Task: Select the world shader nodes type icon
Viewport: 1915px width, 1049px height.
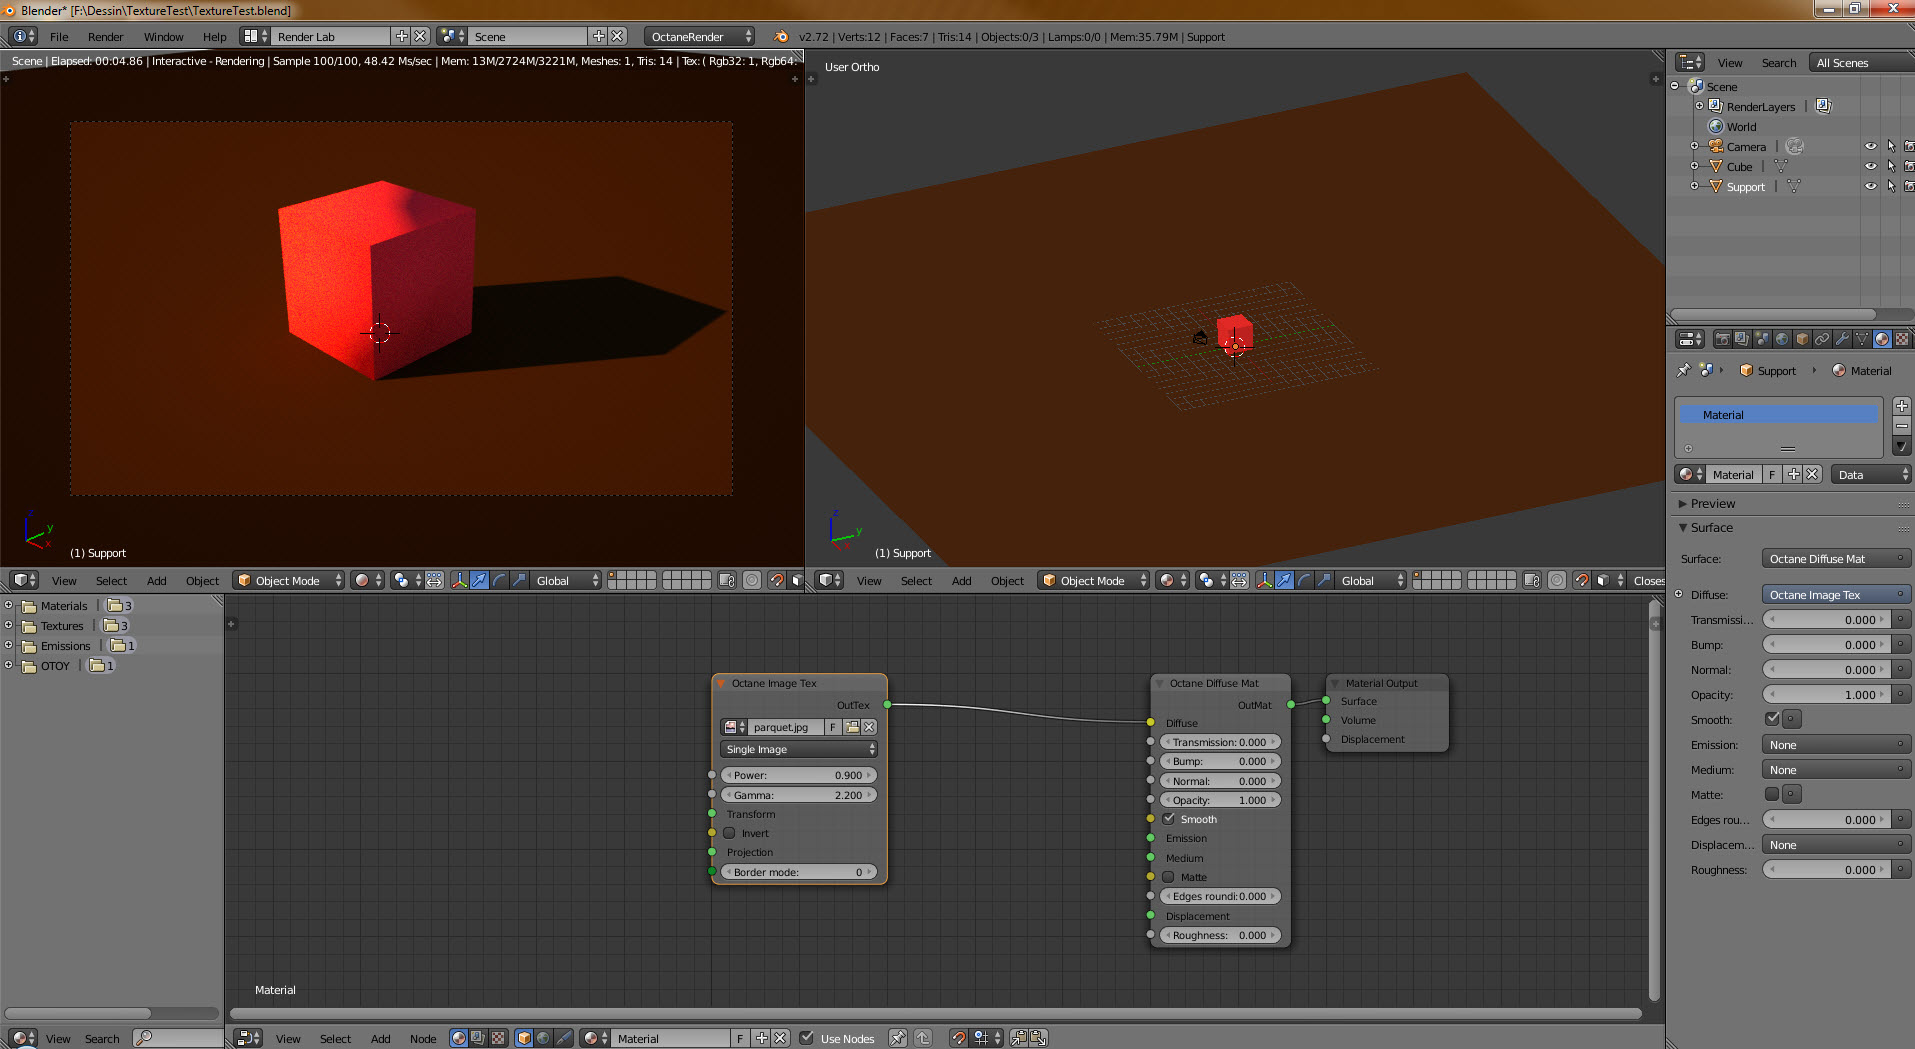Action: (543, 1038)
